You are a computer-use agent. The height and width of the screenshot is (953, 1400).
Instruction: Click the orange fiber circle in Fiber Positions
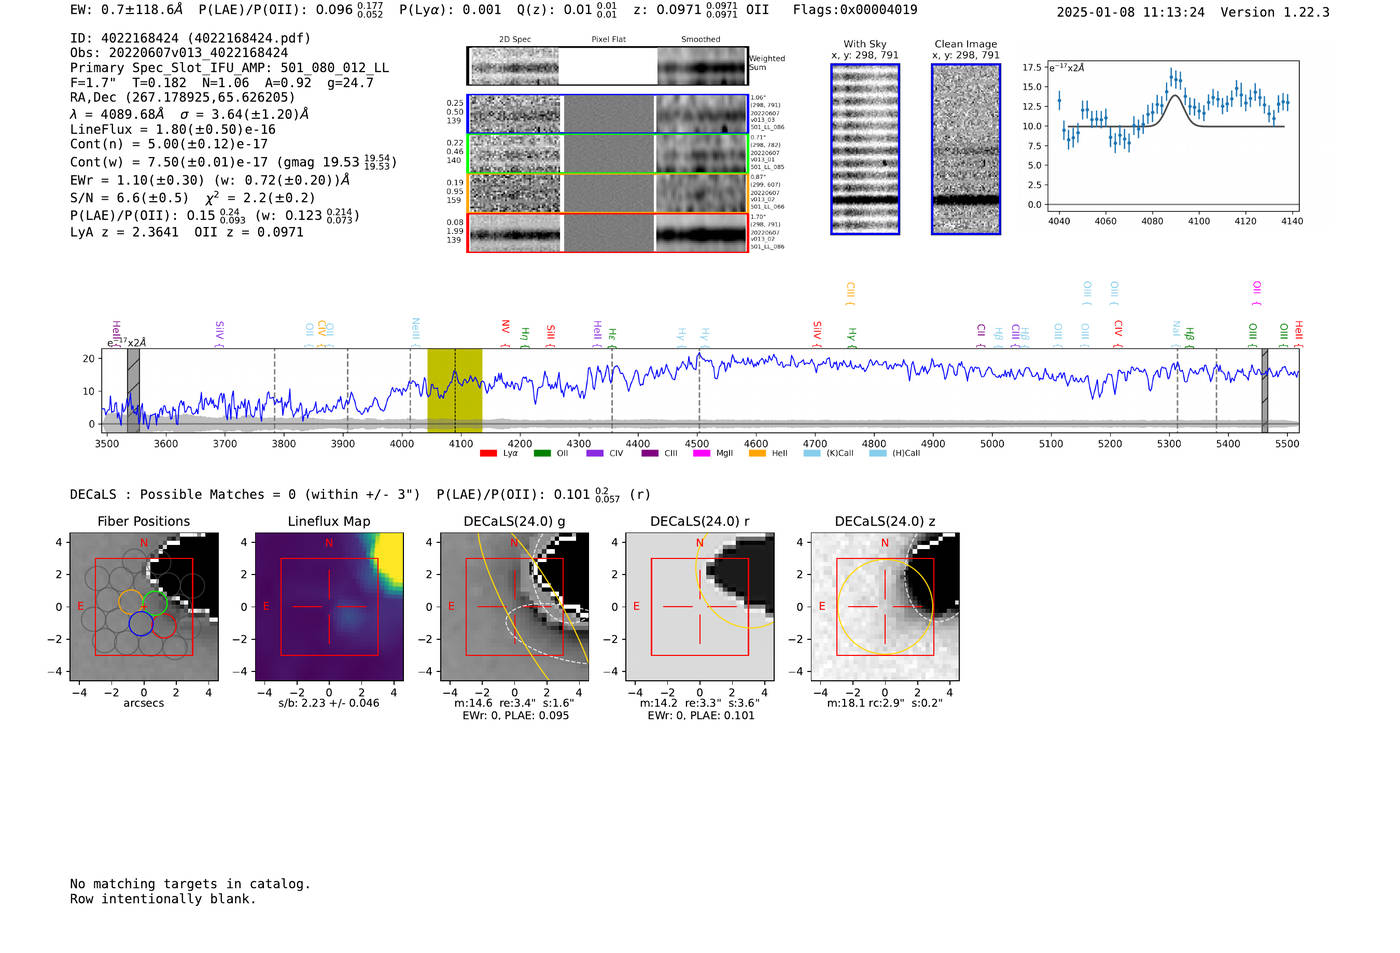[x=131, y=602]
